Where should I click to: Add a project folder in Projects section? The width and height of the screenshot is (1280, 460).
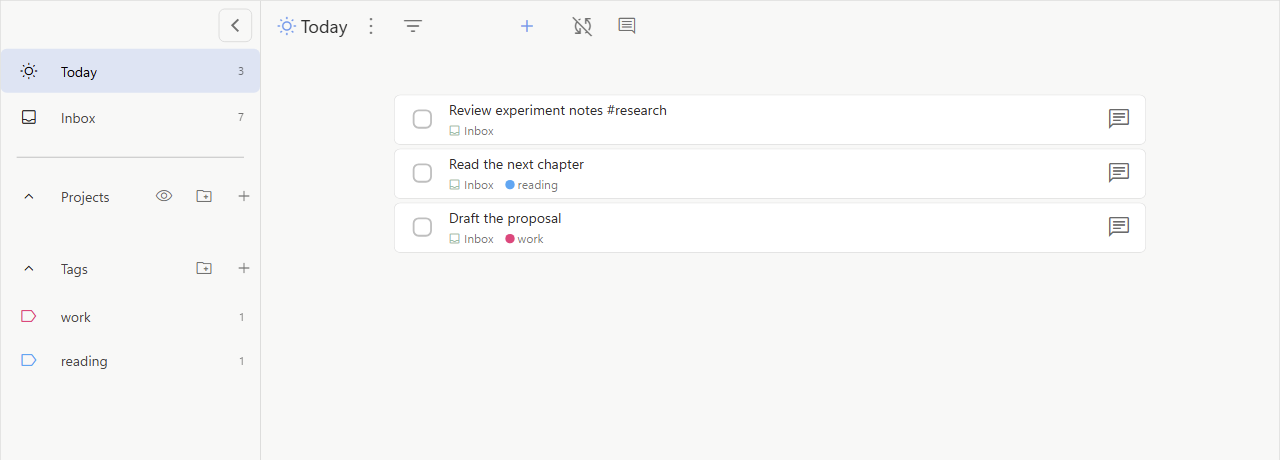pos(204,197)
